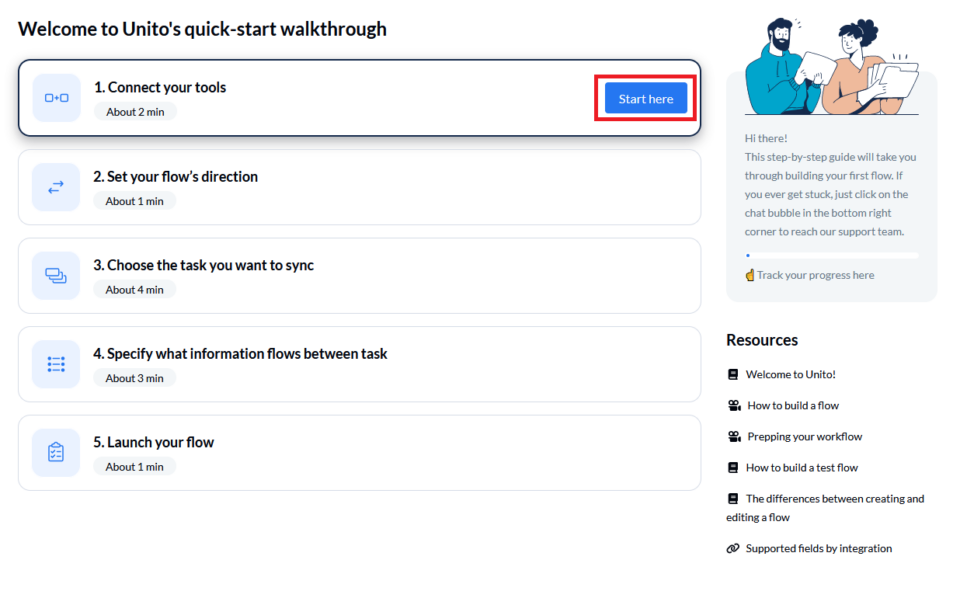Click the link icon beside Supported fields
The height and width of the screenshot is (598, 960).
(x=733, y=549)
